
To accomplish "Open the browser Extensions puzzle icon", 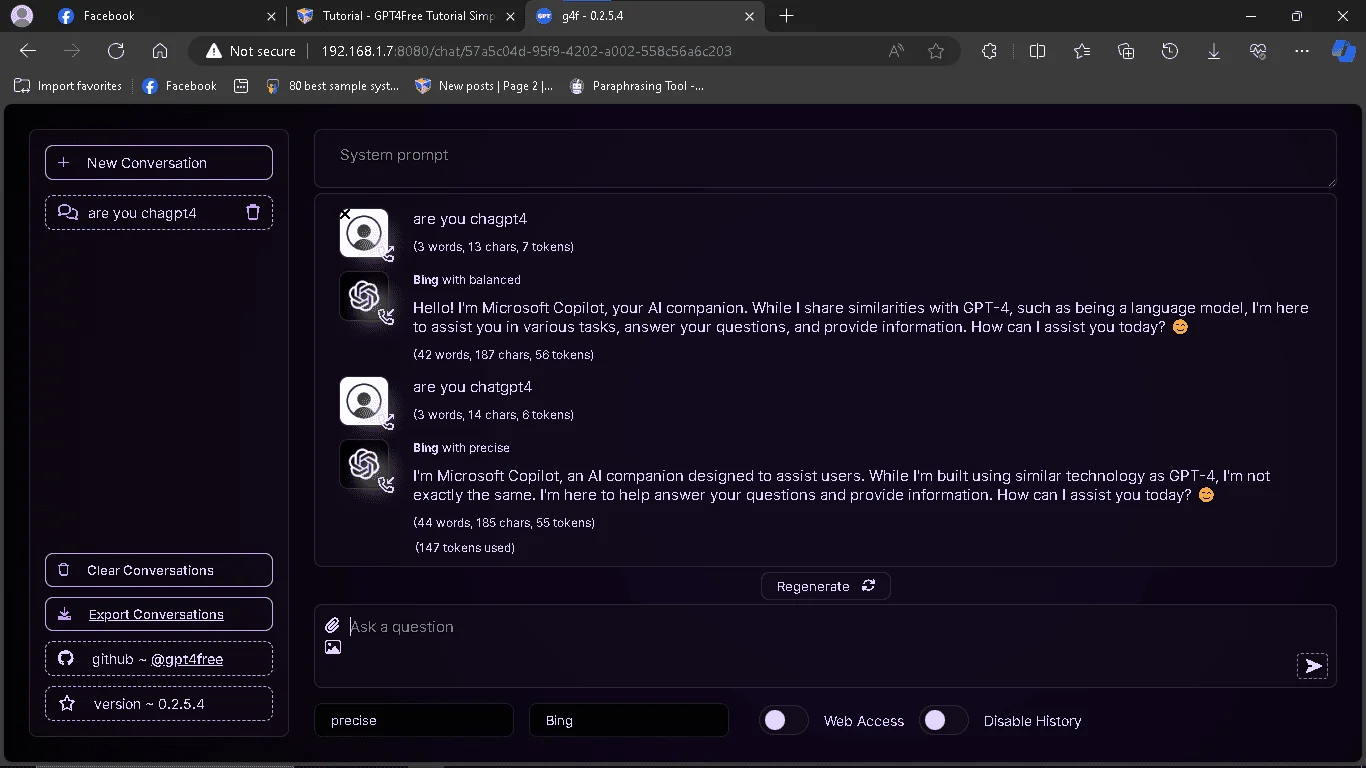I will (x=990, y=51).
